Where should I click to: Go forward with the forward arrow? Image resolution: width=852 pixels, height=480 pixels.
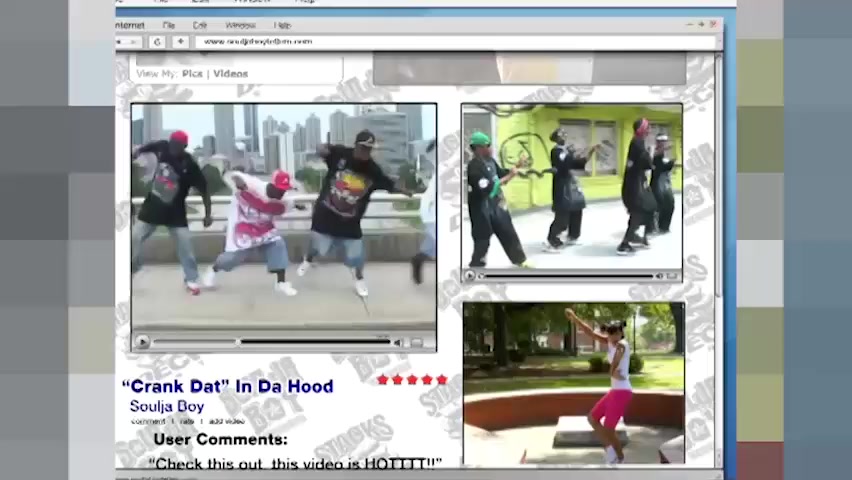click(x=133, y=42)
